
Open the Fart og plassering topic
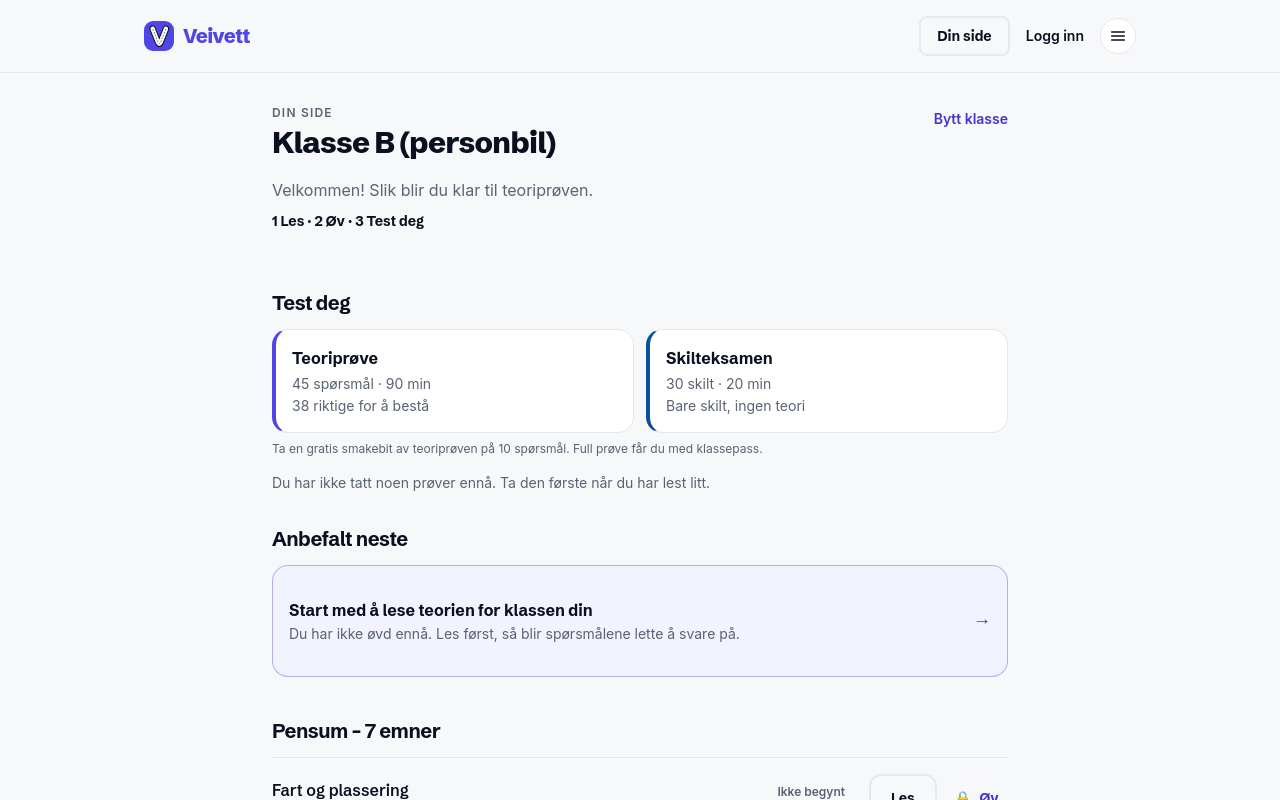pos(340,790)
